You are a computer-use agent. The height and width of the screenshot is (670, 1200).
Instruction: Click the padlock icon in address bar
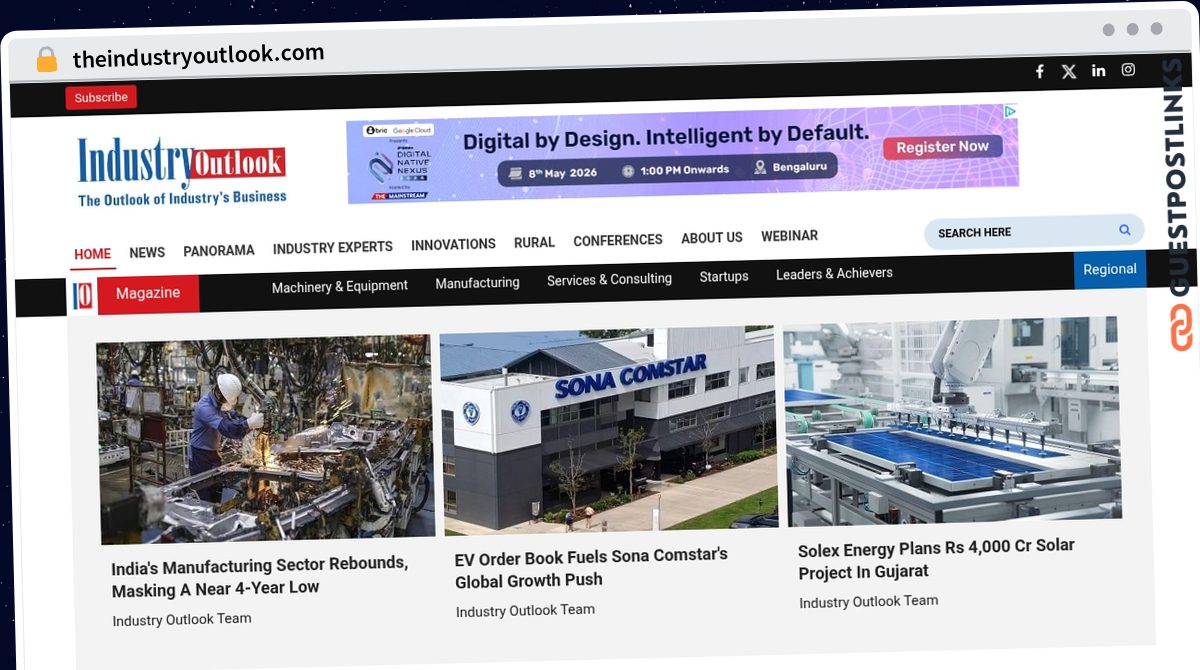pos(46,59)
